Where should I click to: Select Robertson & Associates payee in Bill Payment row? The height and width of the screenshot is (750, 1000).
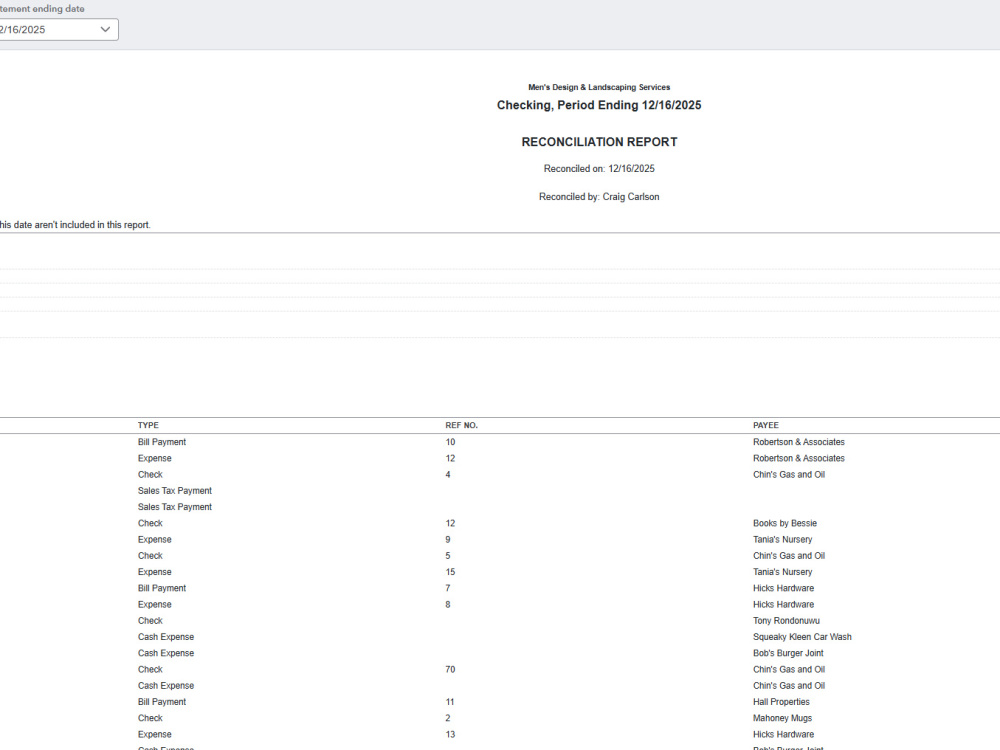pos(798,442)
